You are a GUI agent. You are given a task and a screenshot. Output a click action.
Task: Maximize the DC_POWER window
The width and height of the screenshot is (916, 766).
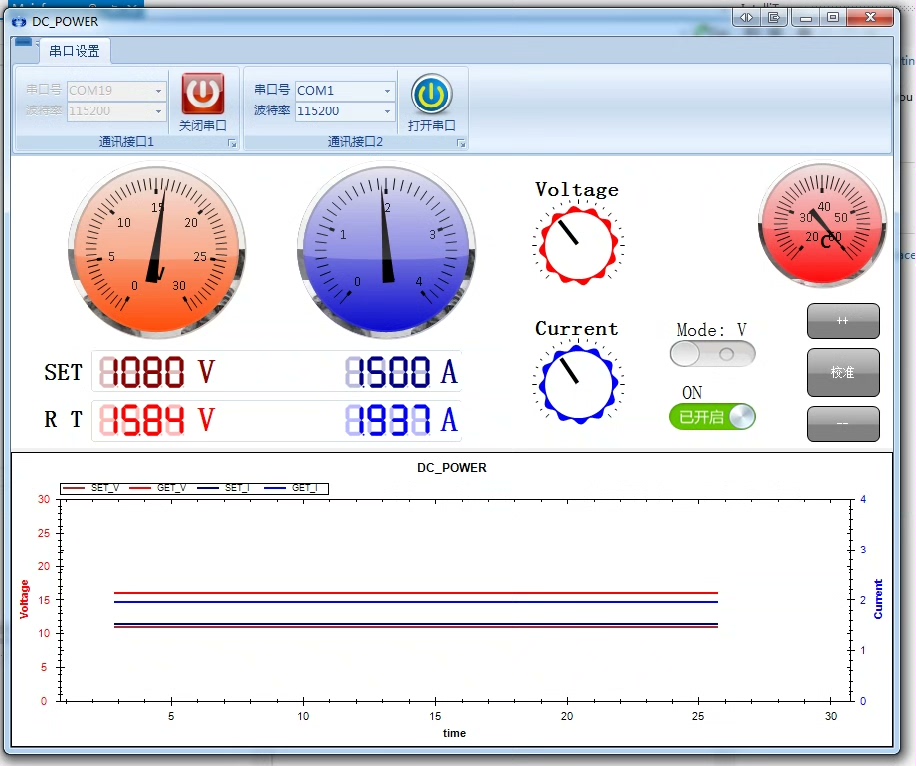(x=834, y=18)
